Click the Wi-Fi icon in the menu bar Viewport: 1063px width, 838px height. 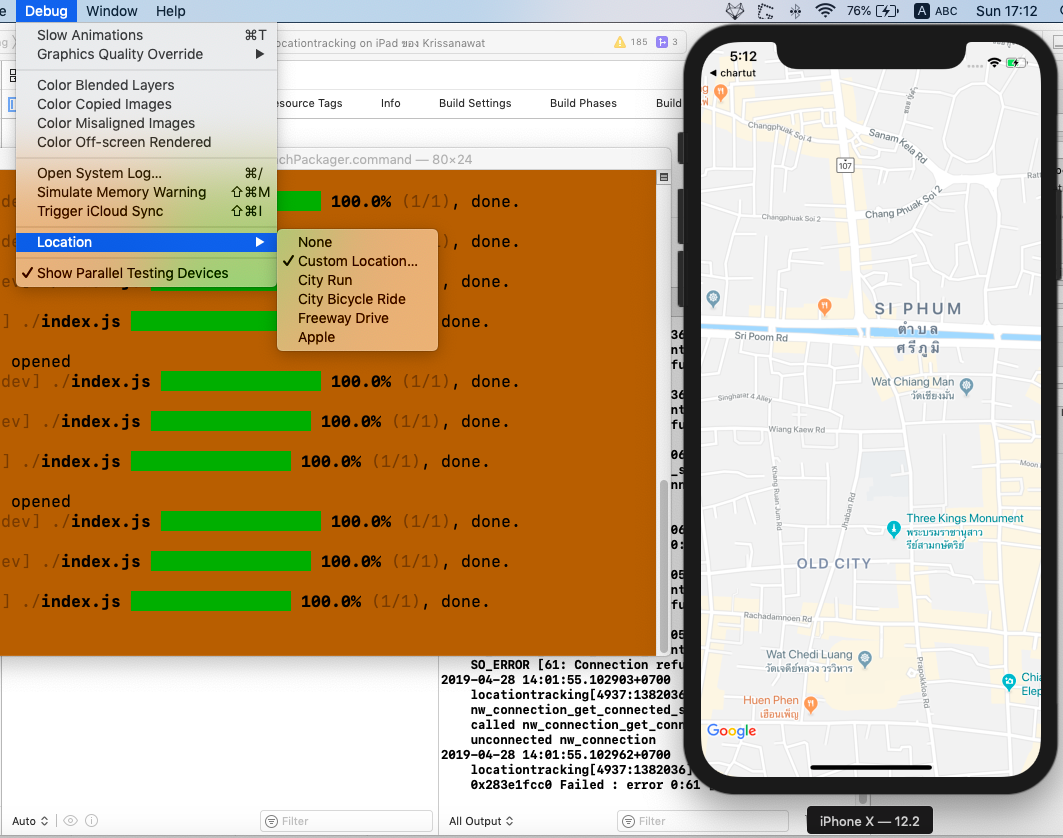827,12
